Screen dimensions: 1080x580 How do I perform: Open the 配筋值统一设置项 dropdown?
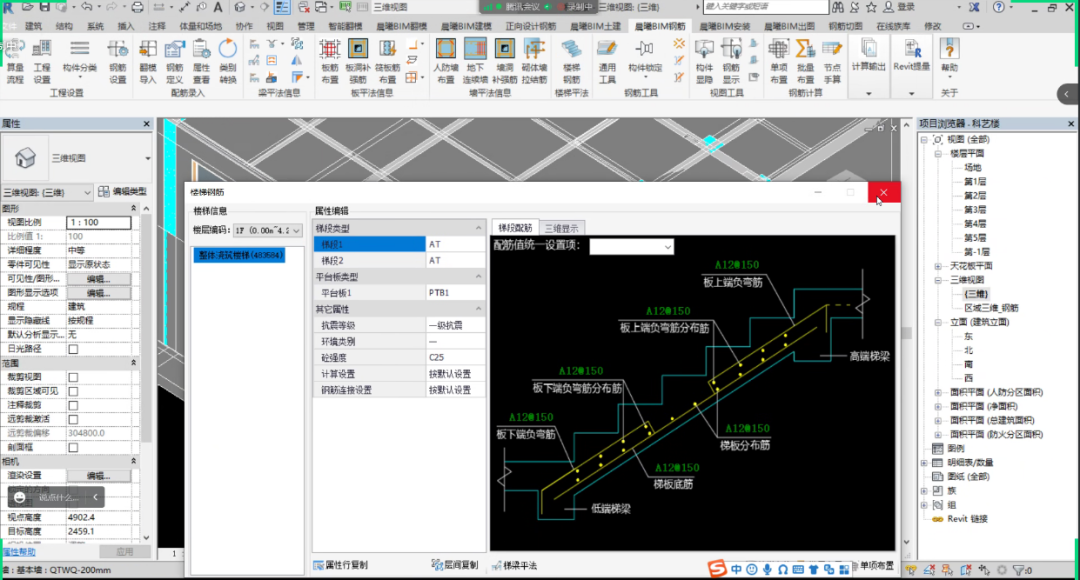631,246
